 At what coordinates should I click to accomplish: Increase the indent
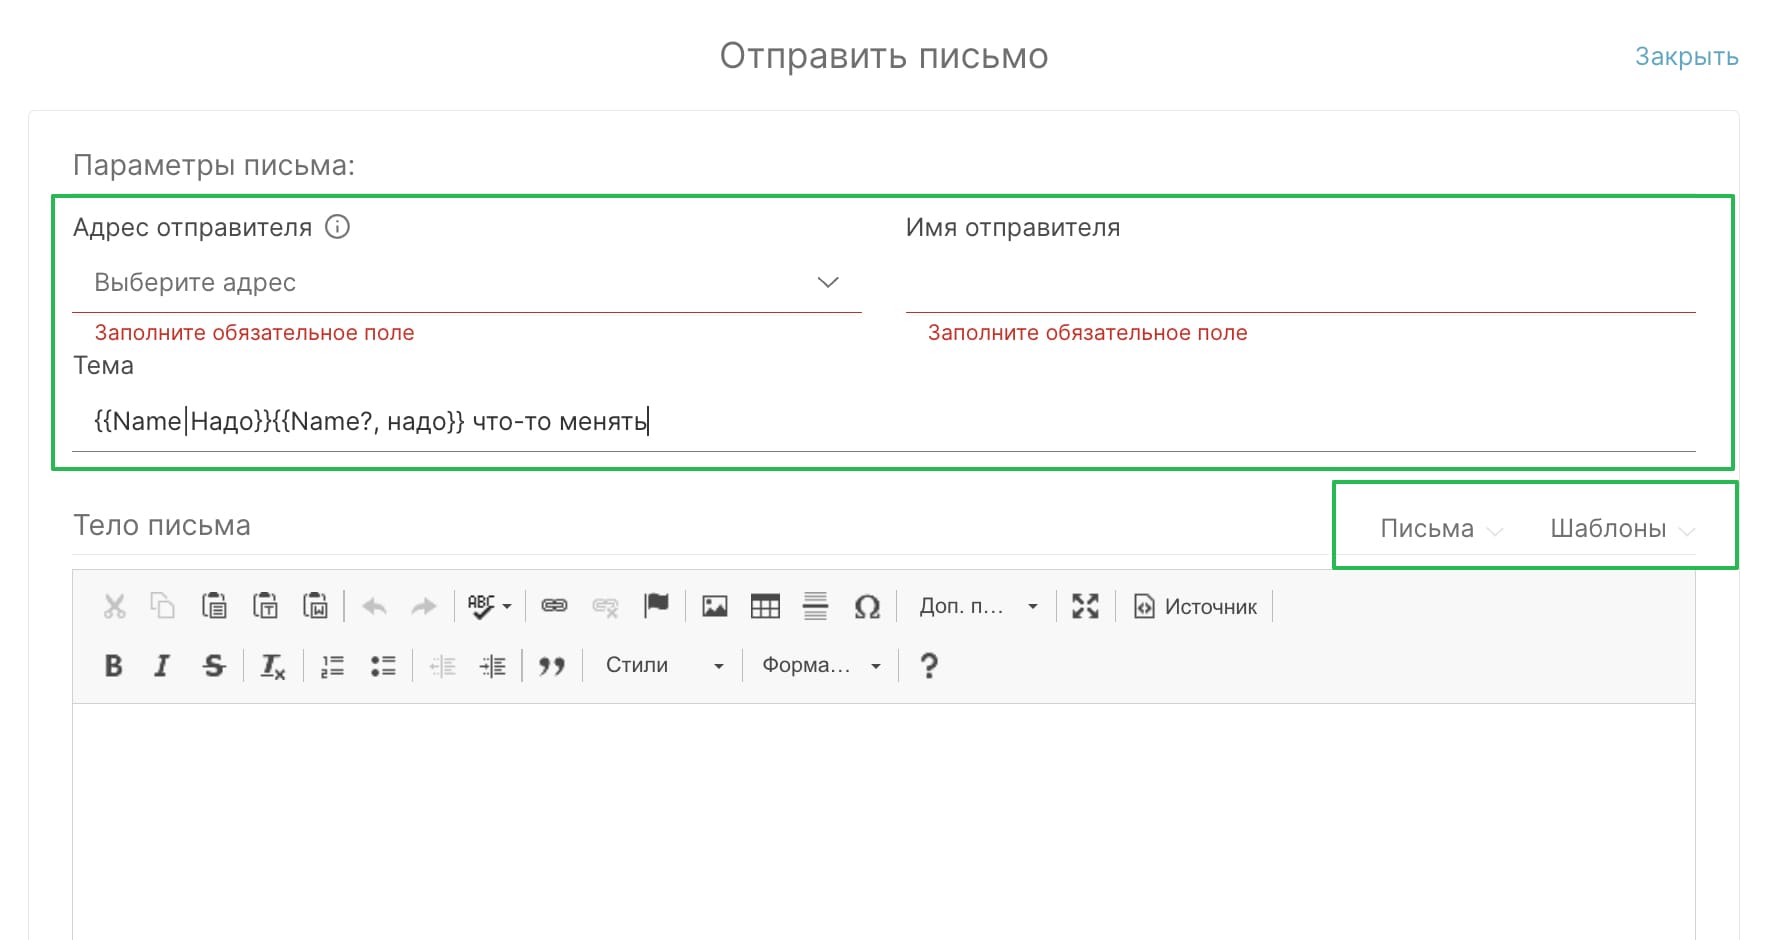(493, 666)
